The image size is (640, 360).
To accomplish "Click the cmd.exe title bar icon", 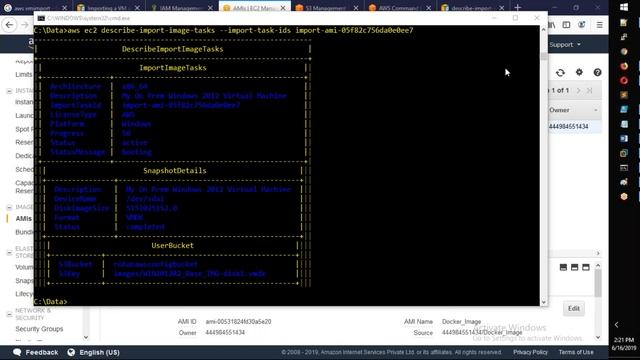I will (x=41, y=18).
